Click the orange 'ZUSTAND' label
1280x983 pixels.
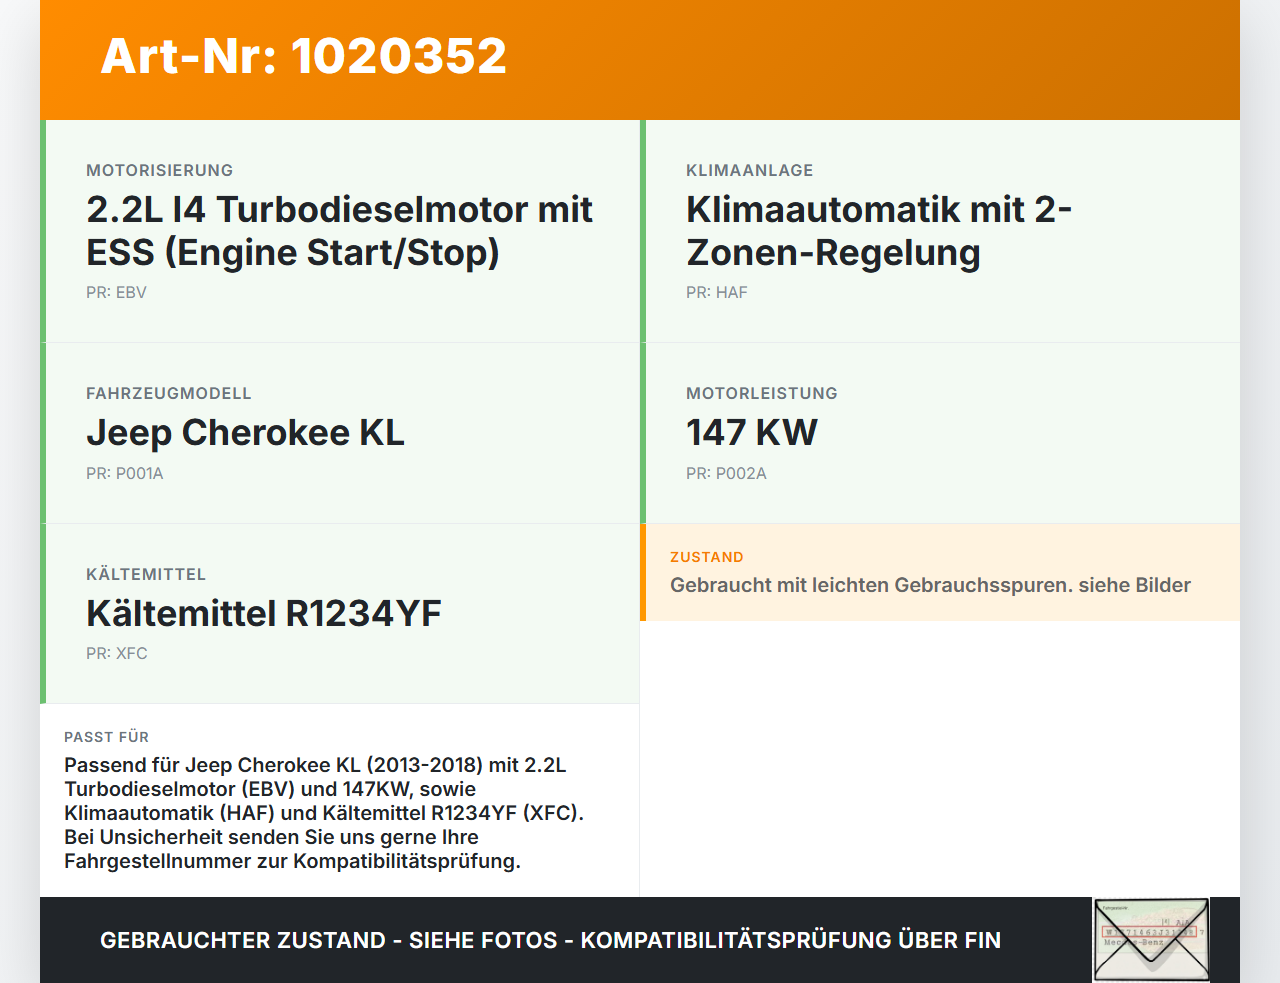click(x=707, y=557)
